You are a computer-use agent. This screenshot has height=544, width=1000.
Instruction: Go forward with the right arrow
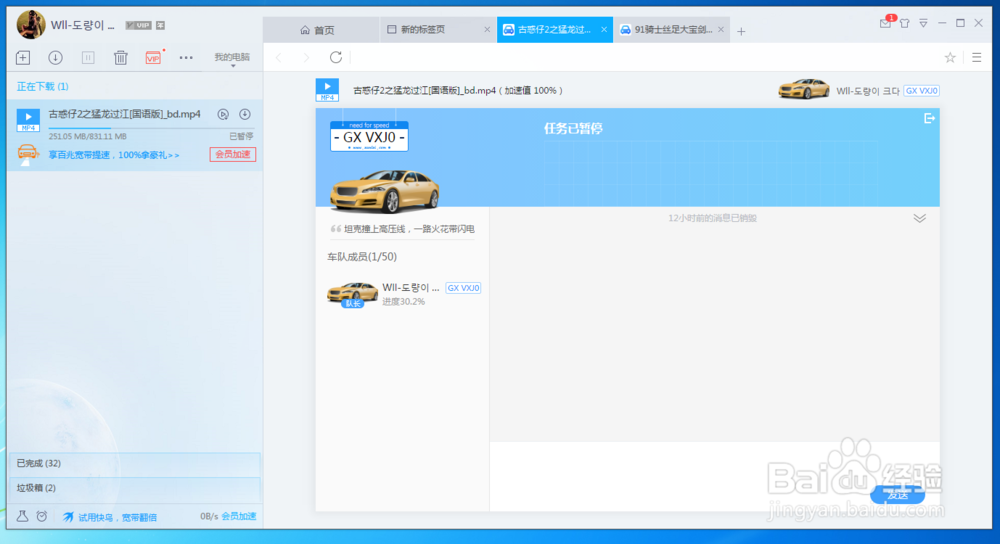coord(306,57)
